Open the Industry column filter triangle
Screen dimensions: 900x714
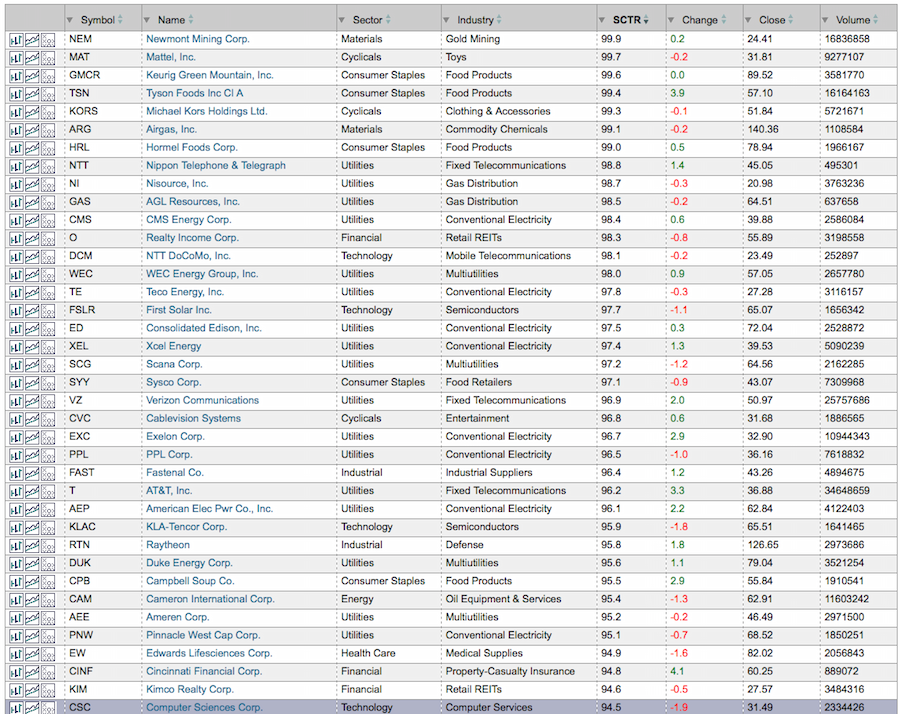[446, 20]
